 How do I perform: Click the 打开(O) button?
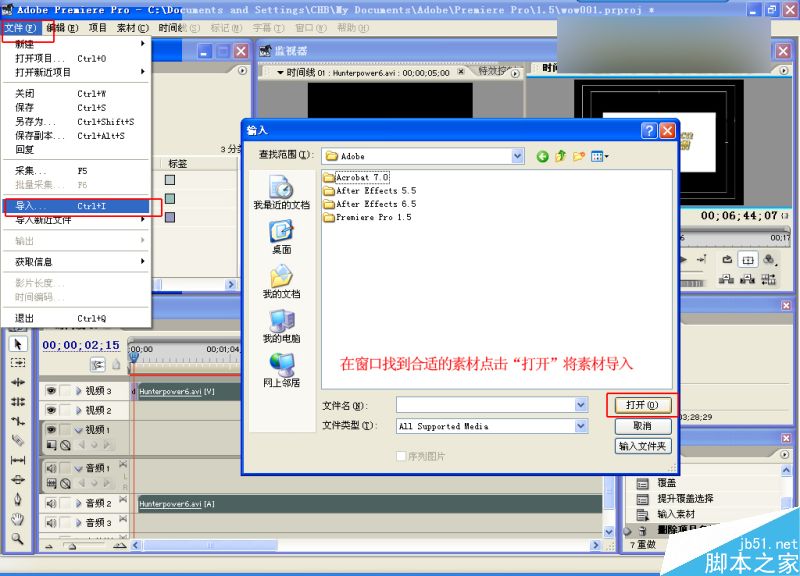[642, 405]
